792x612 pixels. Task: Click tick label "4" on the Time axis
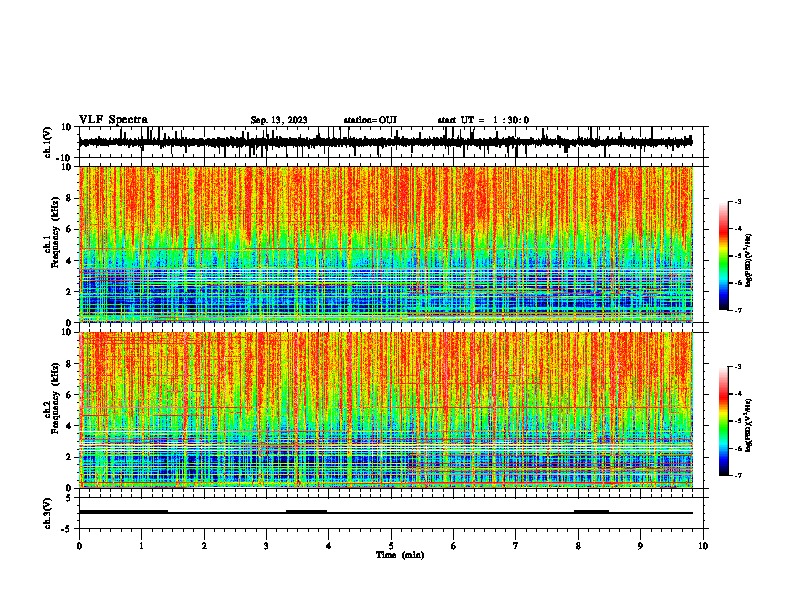click(329, 546)
